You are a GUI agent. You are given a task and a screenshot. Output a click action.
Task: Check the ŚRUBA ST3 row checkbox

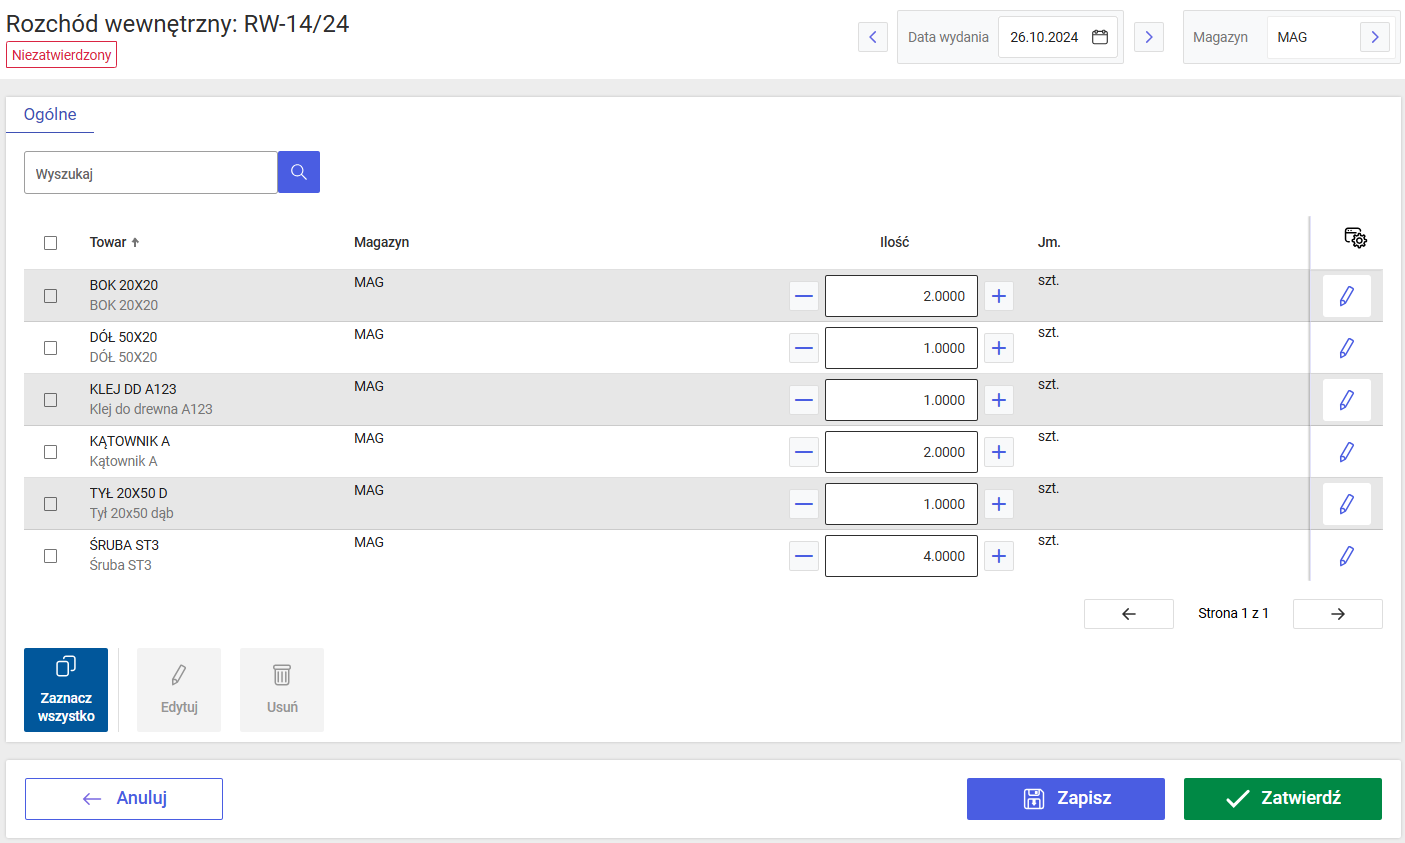pyautogui.click(x=51, y=556)
